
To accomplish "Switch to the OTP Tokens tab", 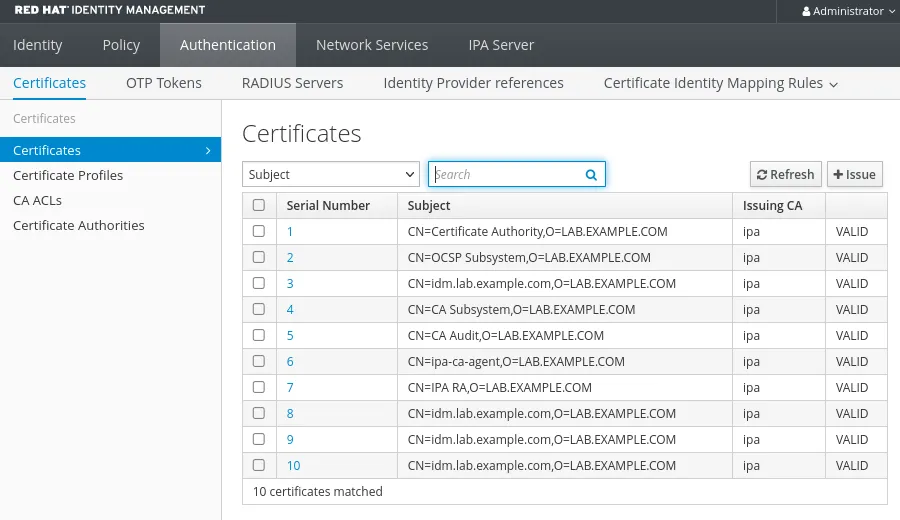I will 164,83.
